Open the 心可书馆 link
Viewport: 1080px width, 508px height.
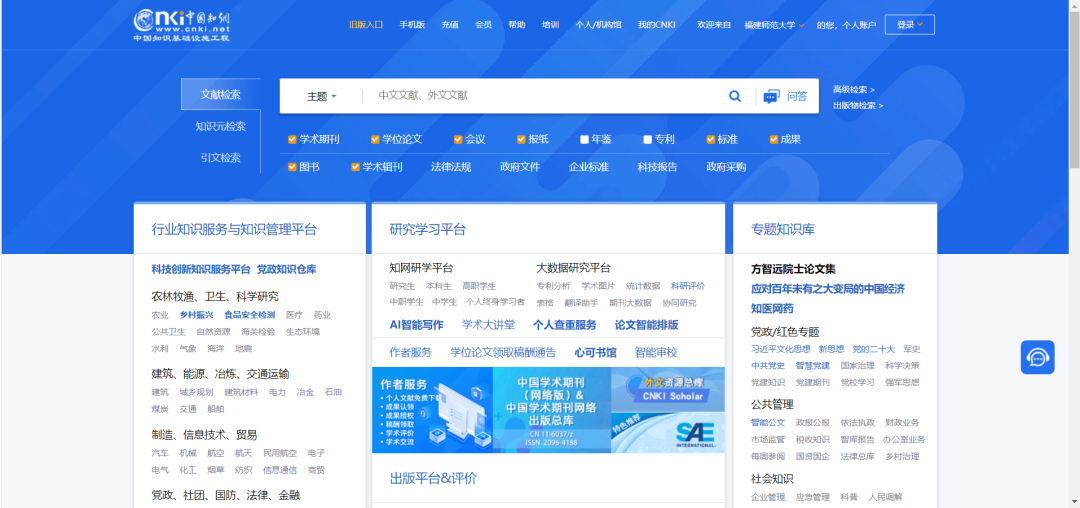[596, 352]
